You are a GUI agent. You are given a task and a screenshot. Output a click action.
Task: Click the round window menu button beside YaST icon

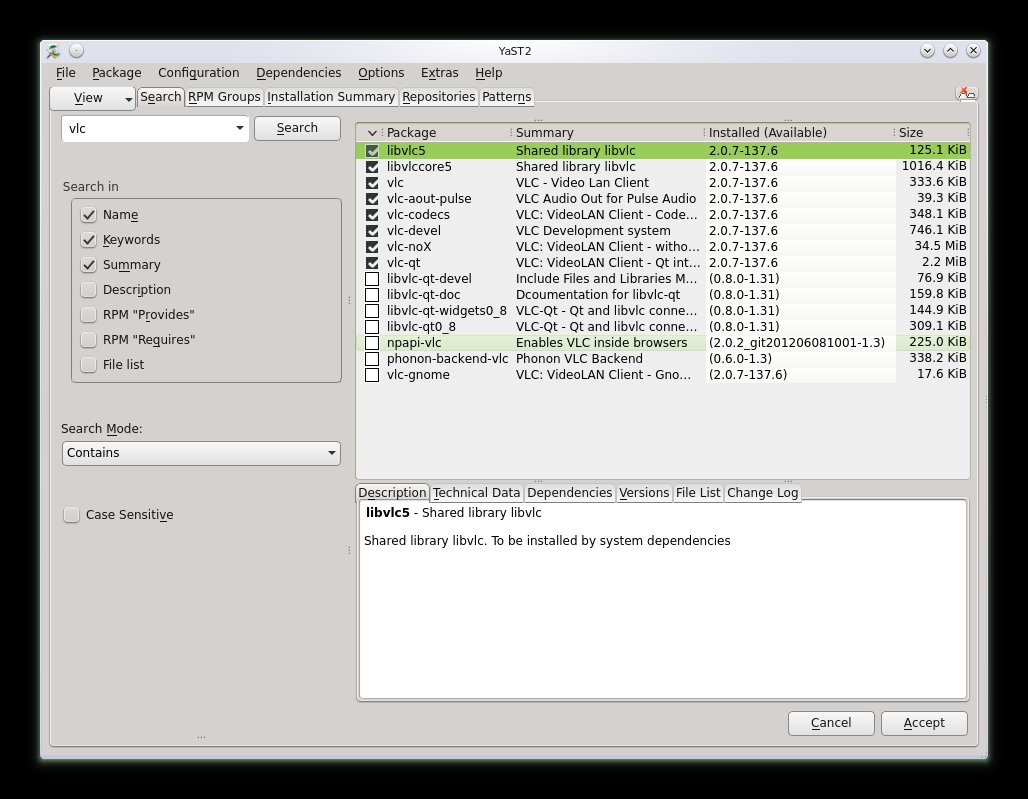[76, 50]
